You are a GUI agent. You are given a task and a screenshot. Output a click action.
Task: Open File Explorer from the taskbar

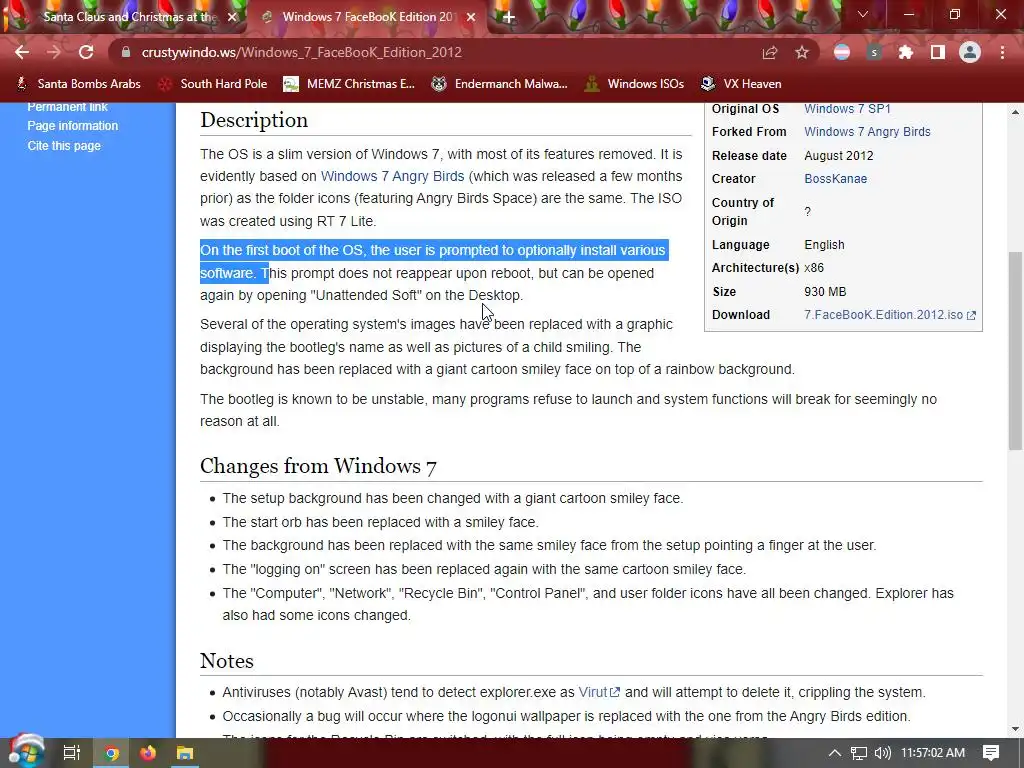pos(185,753)
